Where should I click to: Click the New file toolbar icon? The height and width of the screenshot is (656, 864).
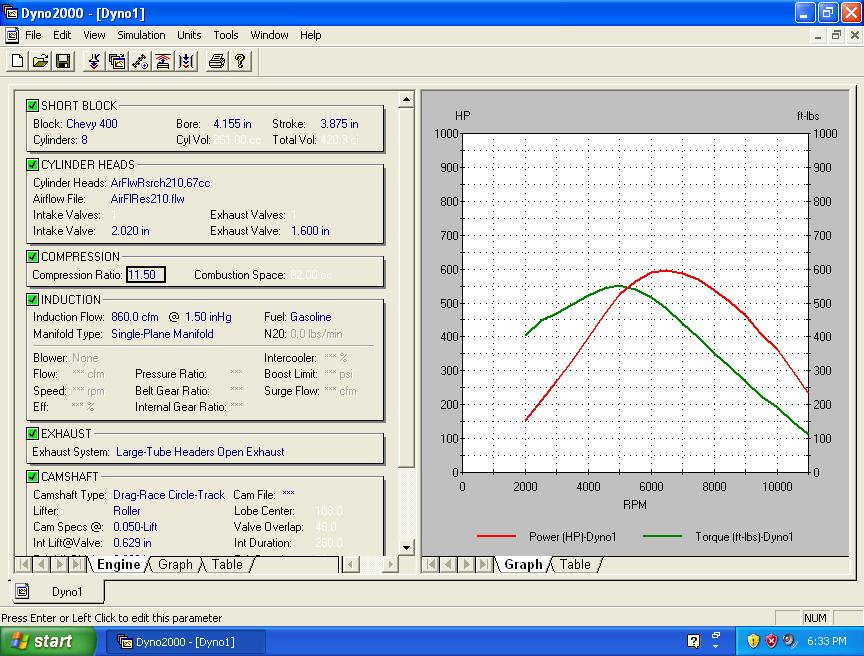point(17,62)
